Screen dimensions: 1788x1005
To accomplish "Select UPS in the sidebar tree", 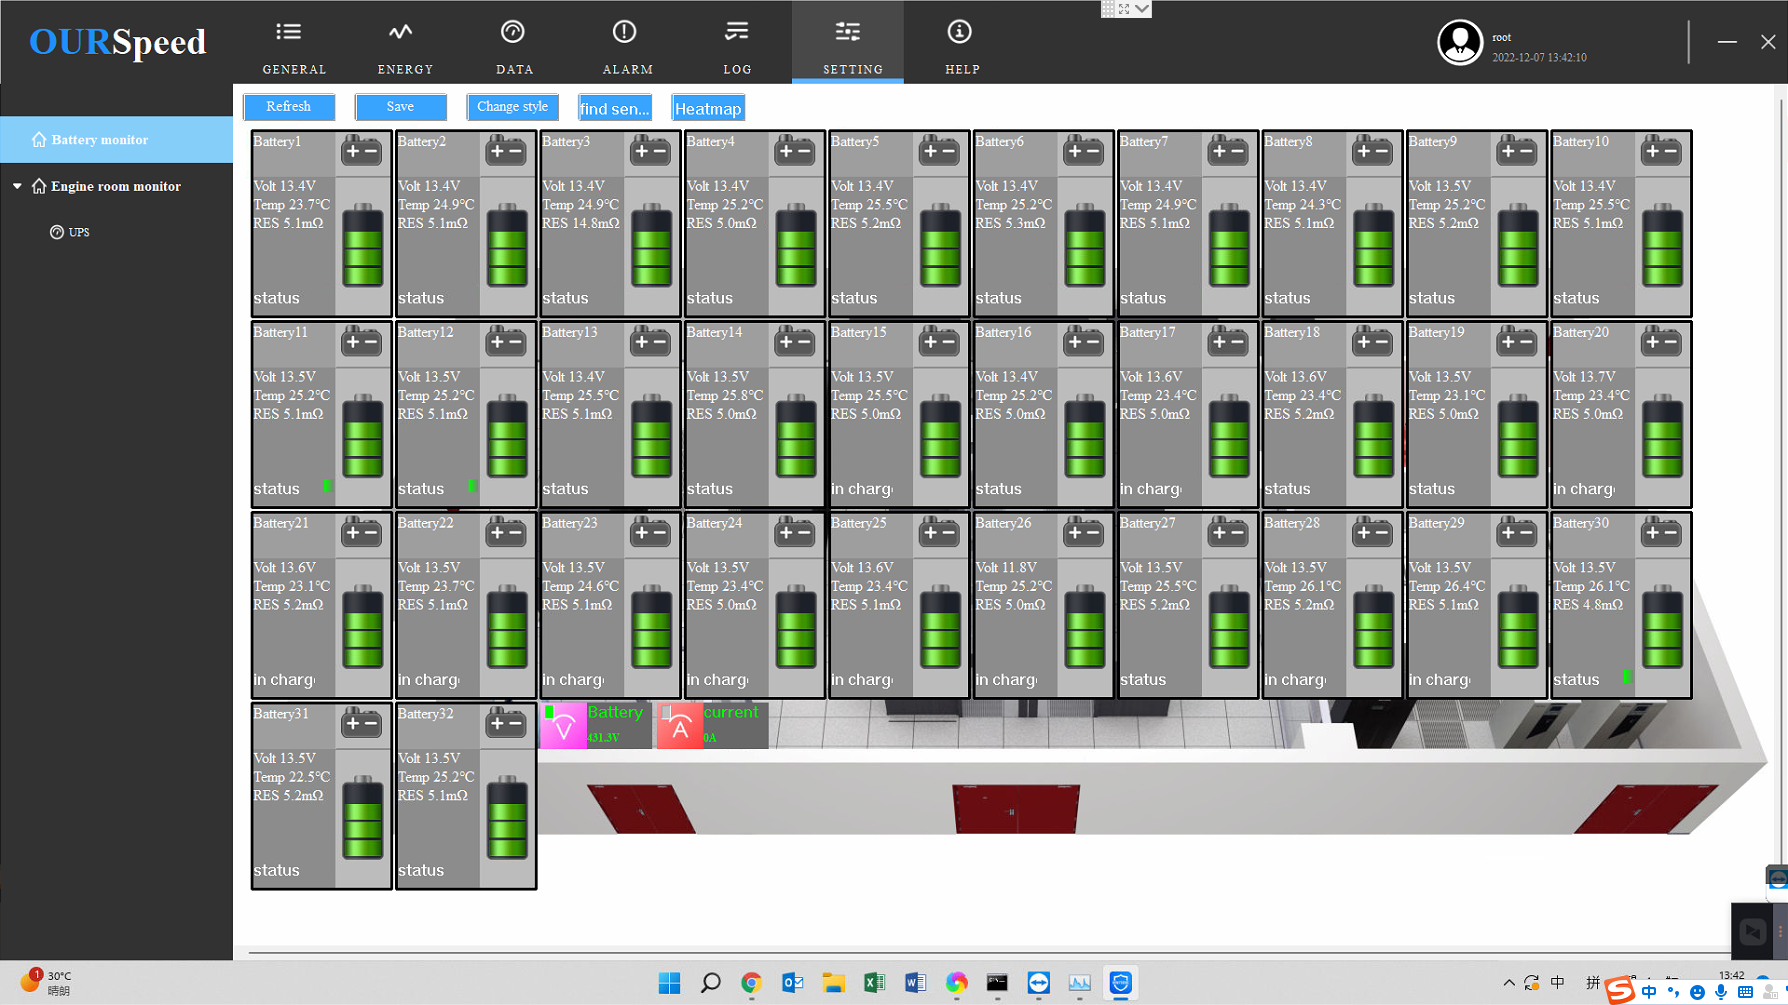I will coord(79,233).
